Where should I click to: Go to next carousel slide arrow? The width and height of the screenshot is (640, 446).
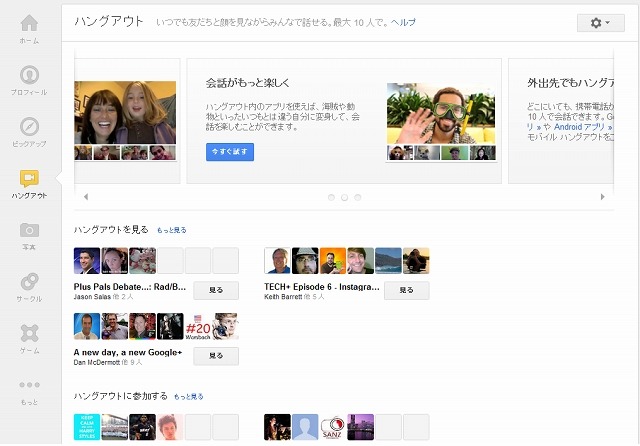[x=602, y=197]
